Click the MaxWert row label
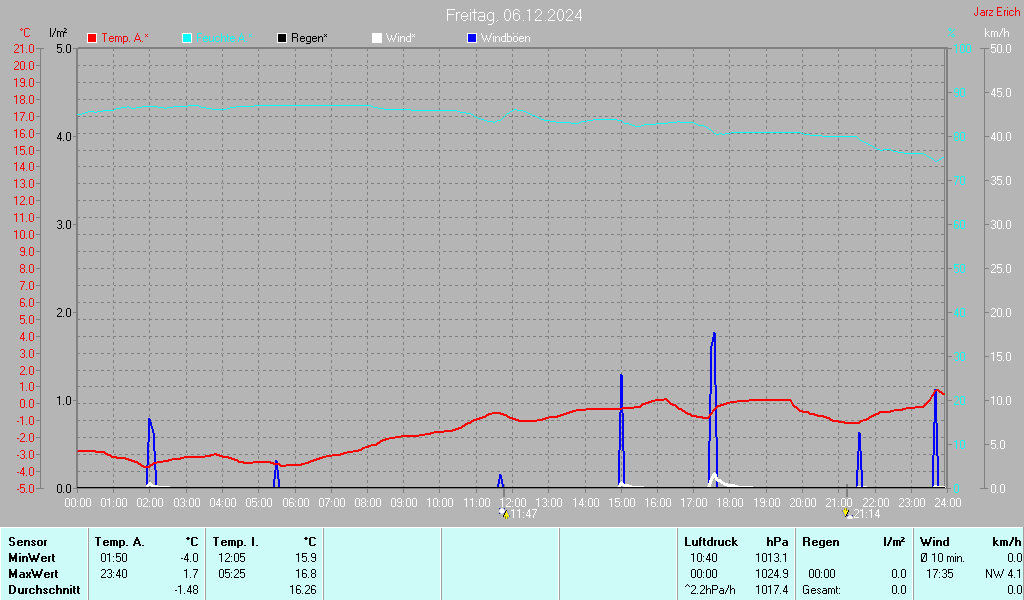 point(33,574)
